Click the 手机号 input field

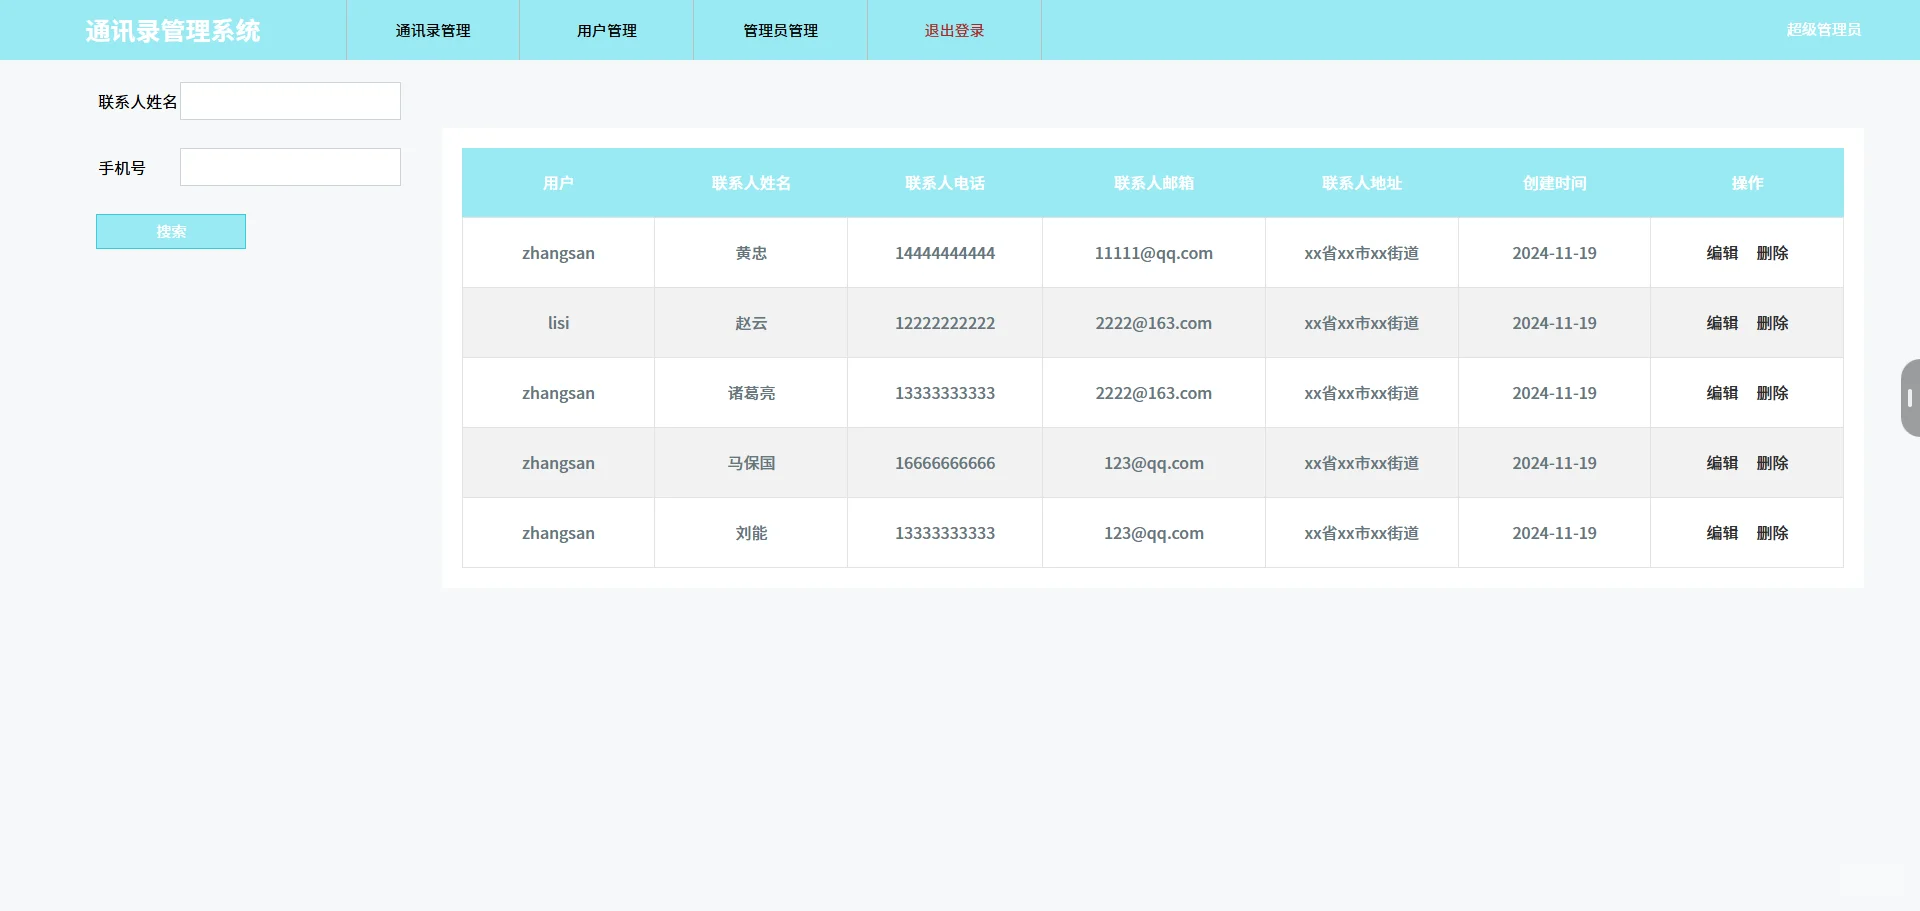(x=289, y=167)
